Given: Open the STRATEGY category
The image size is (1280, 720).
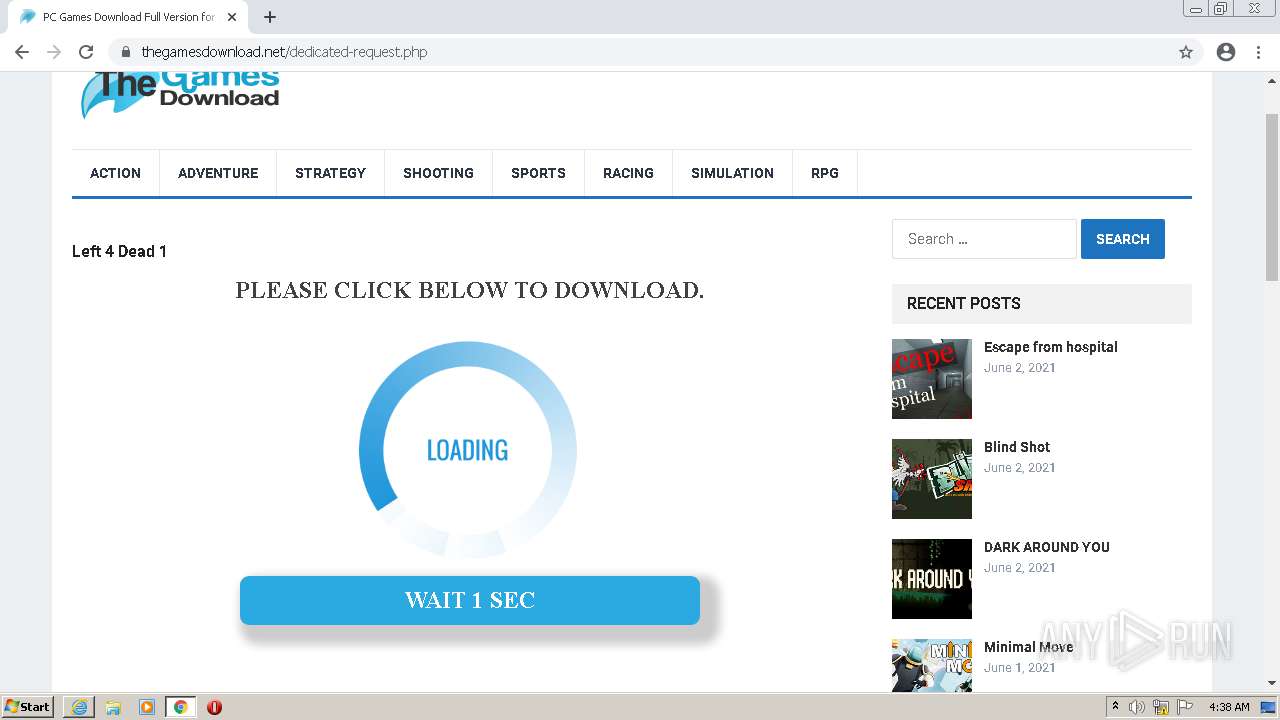Looking at the screenshot, I should coord(330,173).
